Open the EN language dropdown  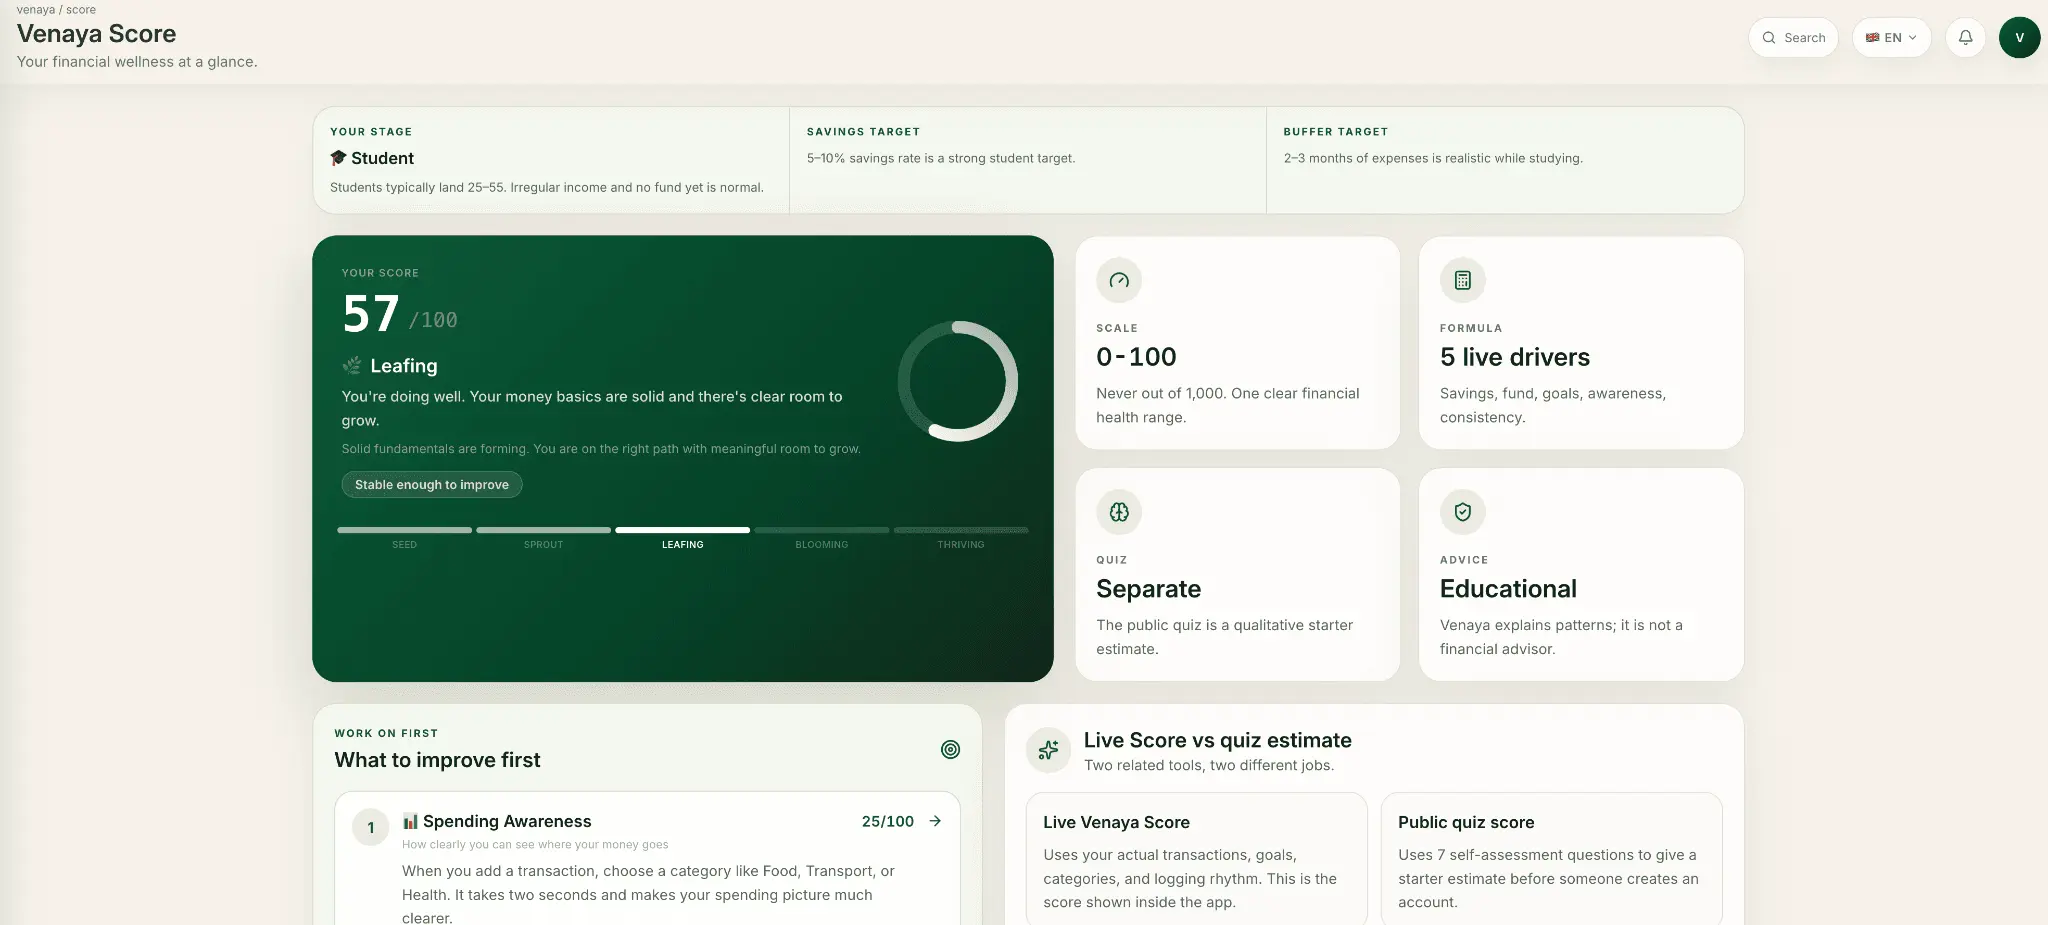1891,38
